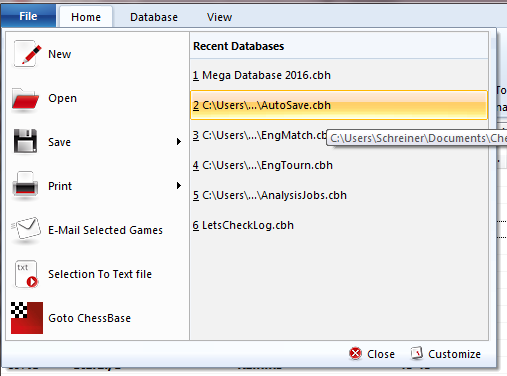This screenshot has height=376, width=507.
Task: Select the Print menu entry
Action: (x=97, y=186)
